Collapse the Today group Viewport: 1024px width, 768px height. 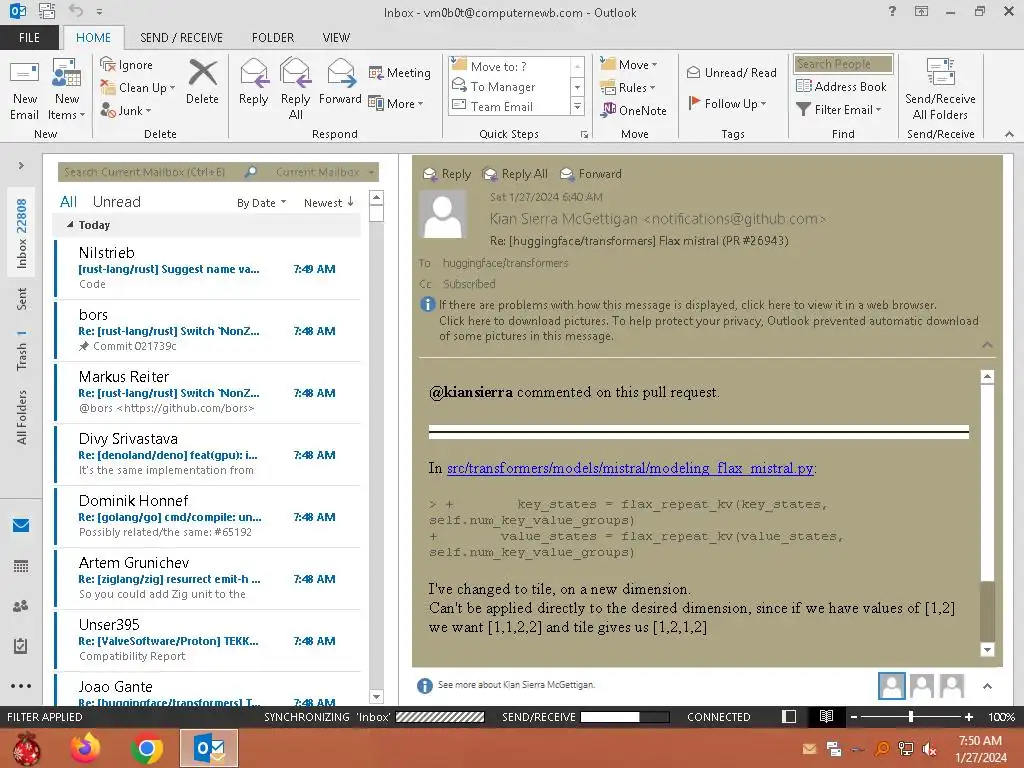[71, 225]
